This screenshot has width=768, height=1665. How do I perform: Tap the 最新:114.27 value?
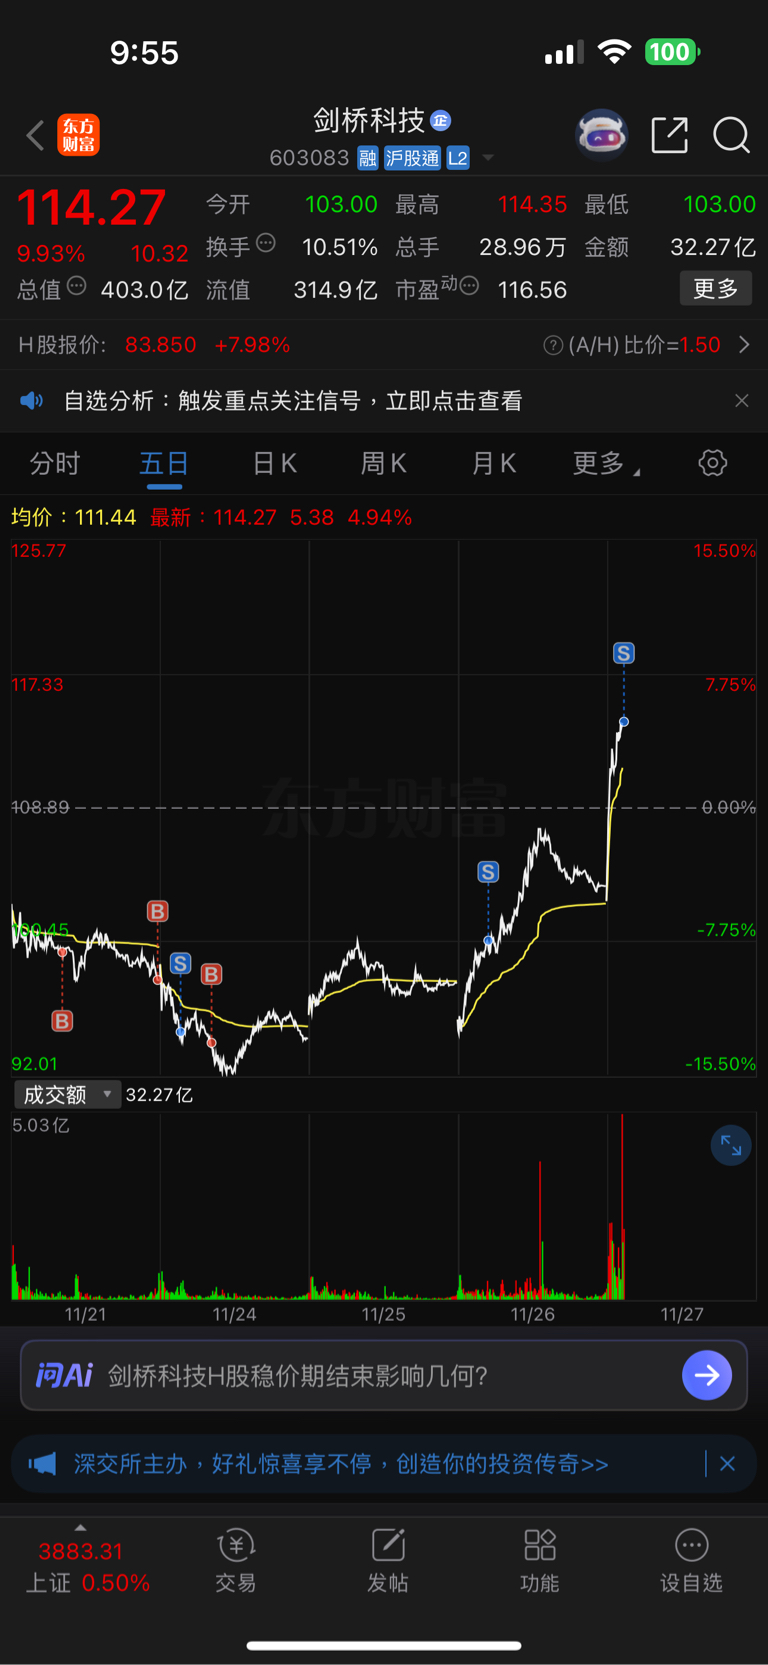[213, 517]
